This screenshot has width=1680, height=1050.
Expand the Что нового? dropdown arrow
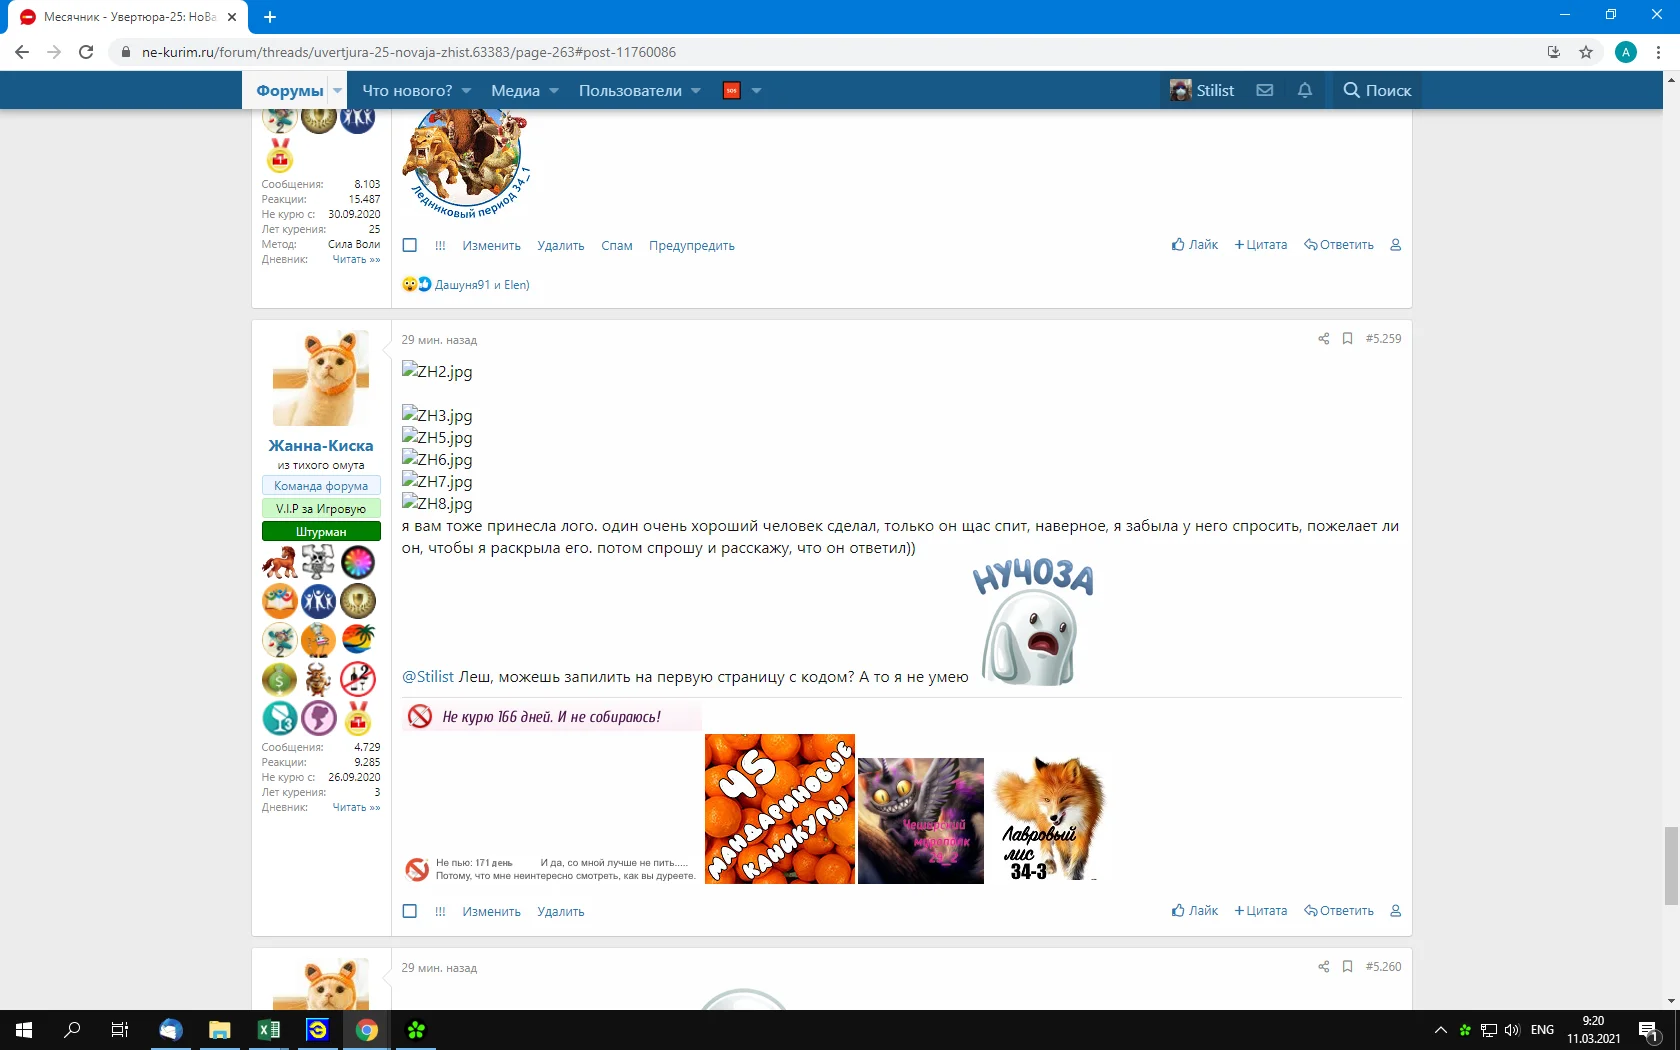pos(466,91)
